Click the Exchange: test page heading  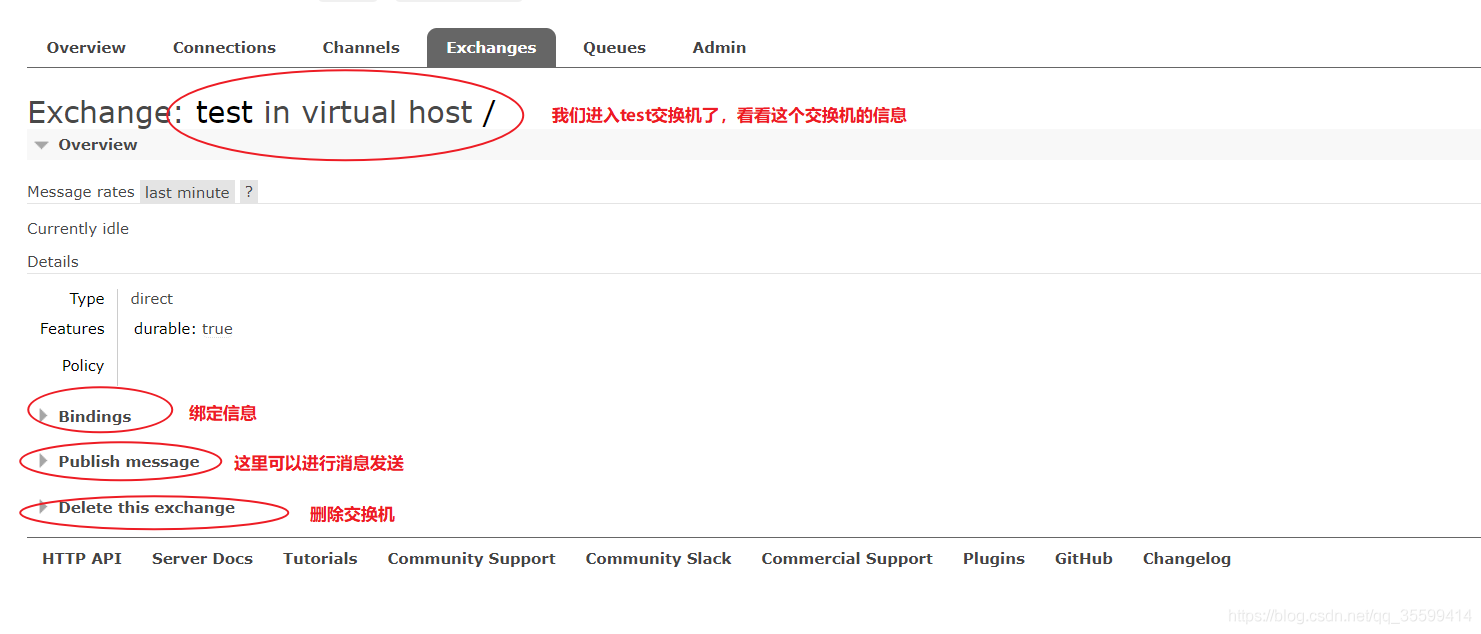point(261,112)
